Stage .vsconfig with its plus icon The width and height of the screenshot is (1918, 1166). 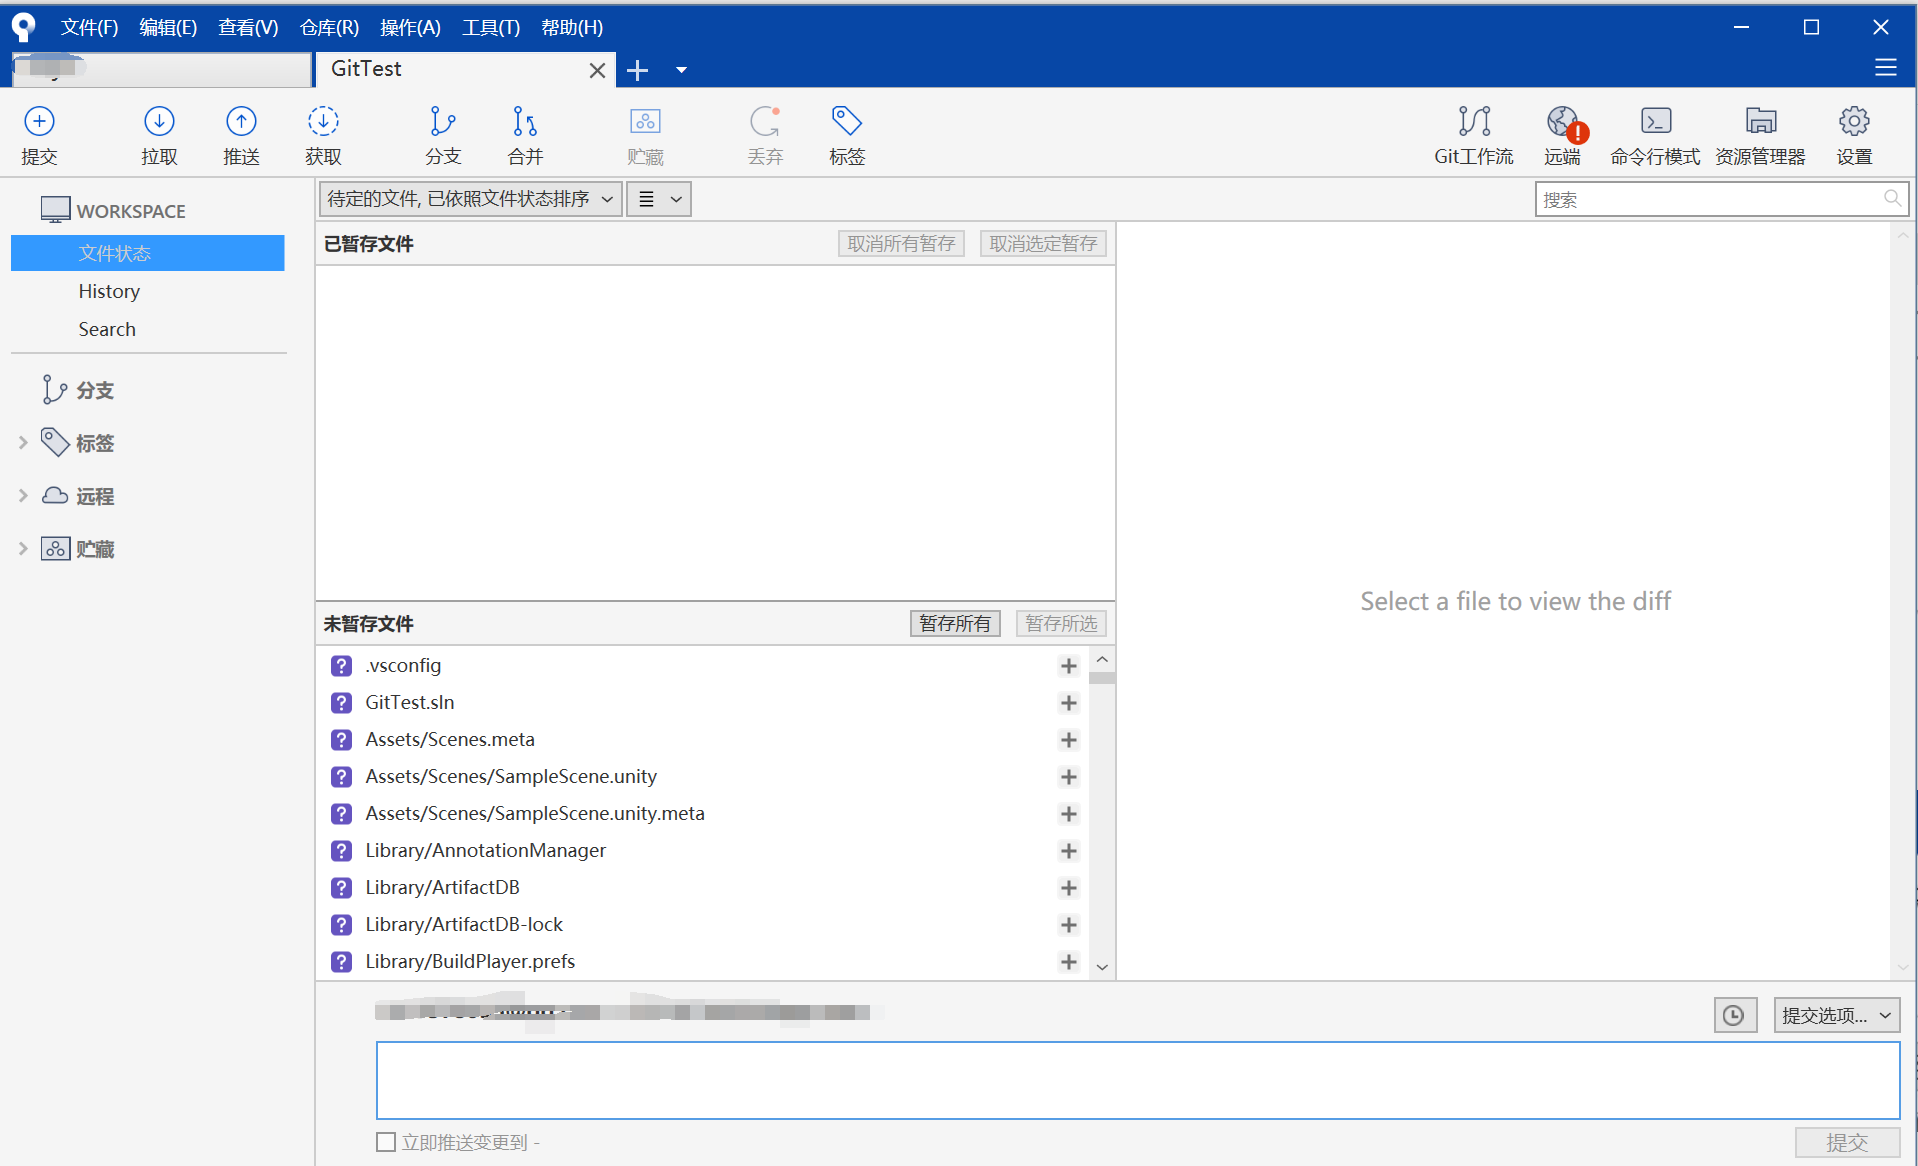1068,666
